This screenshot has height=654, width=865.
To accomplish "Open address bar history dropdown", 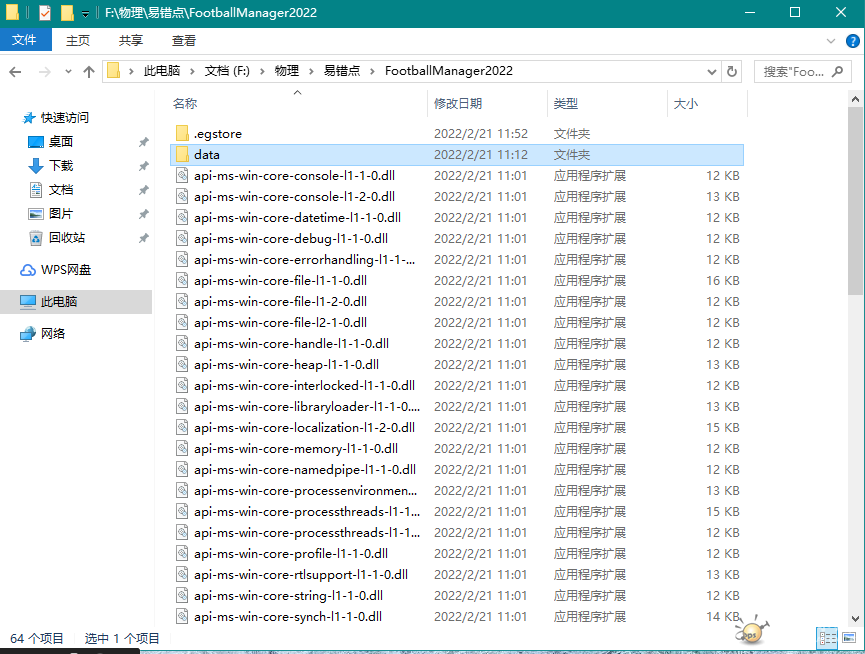I will [712, 72].
